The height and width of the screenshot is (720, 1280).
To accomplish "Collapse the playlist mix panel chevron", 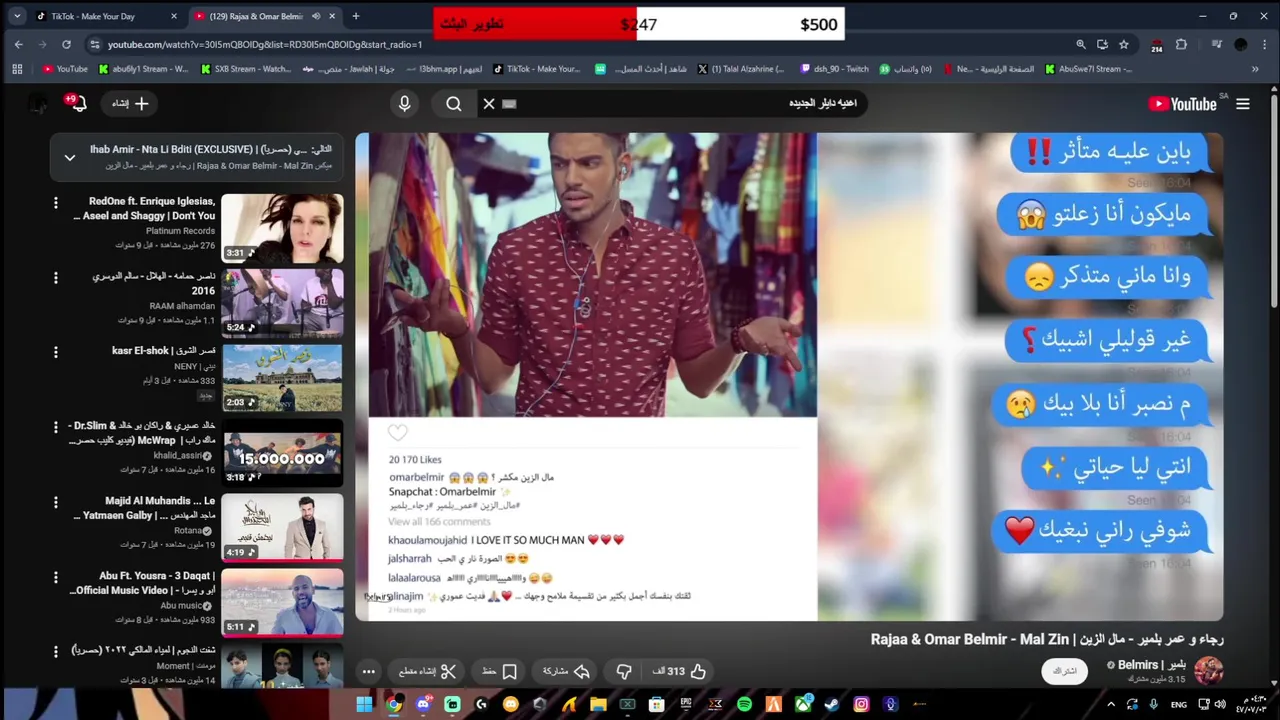I will (70, 157).
